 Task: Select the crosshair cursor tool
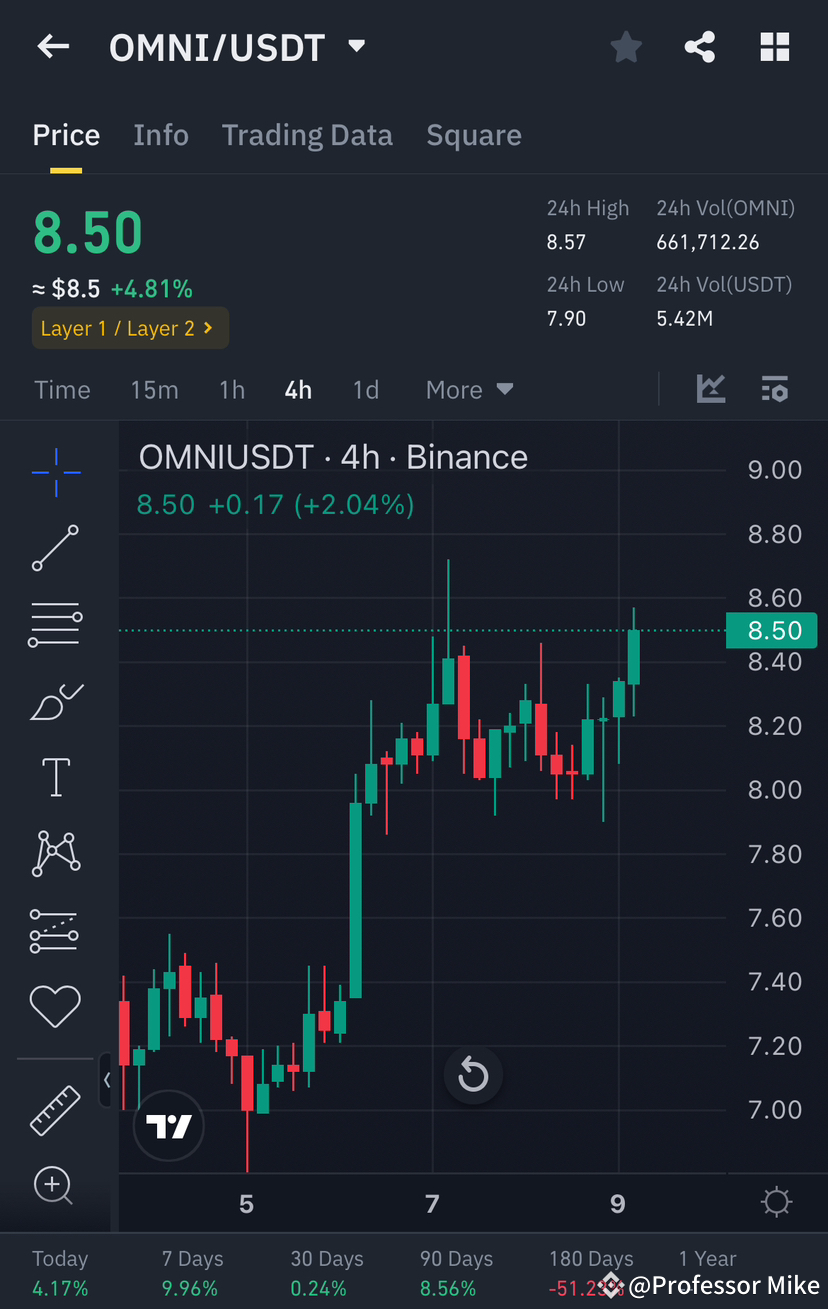tap(55, 472)
